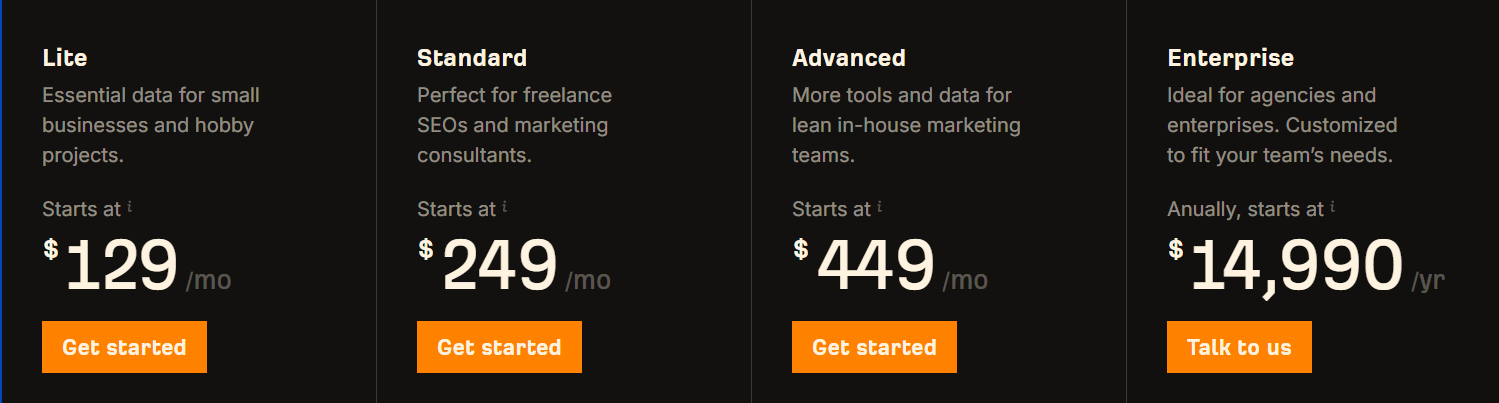Select the Enterprise plan title
The width and height of the screenshot is (1499, 403).
[1231, 59]
